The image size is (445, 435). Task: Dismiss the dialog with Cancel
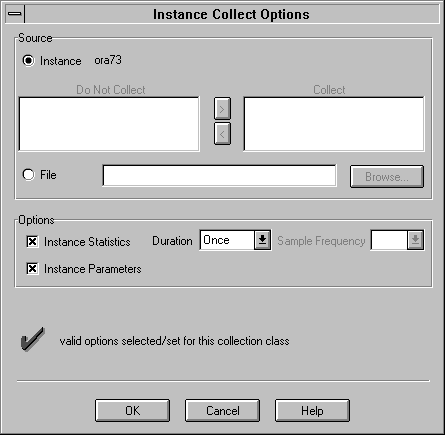pos(222,410)
